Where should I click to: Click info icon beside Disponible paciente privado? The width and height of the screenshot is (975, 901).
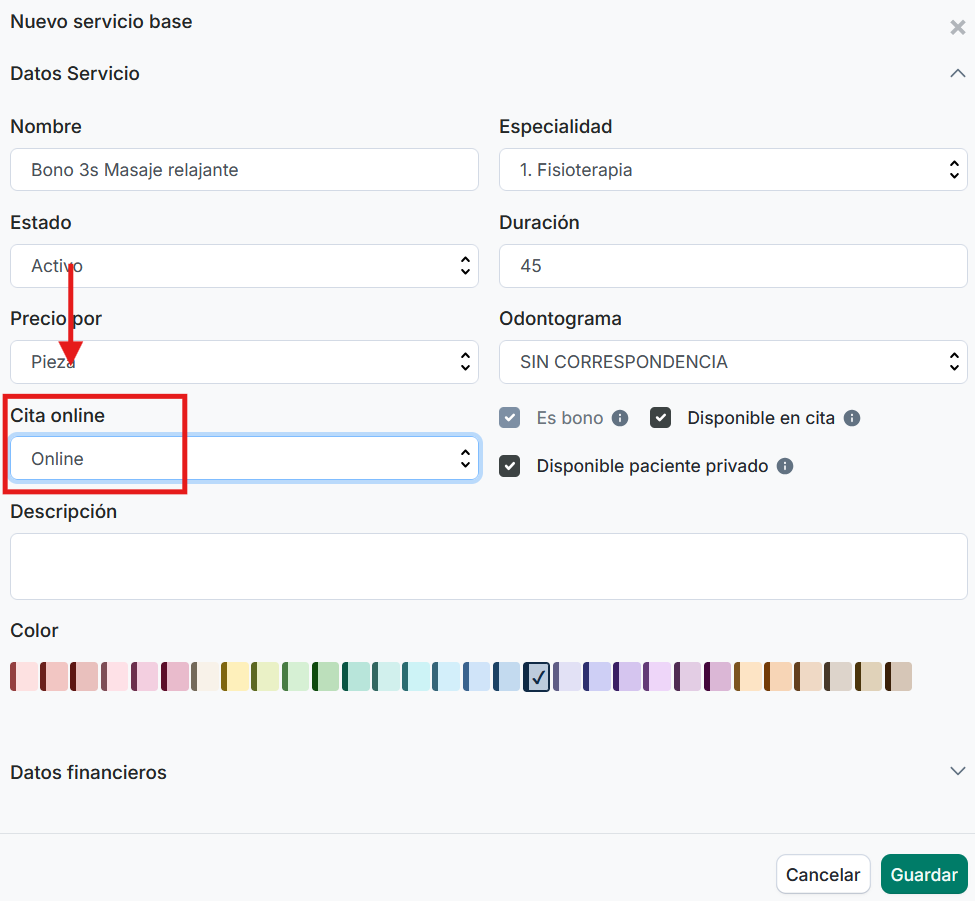(x=785, y=466)
